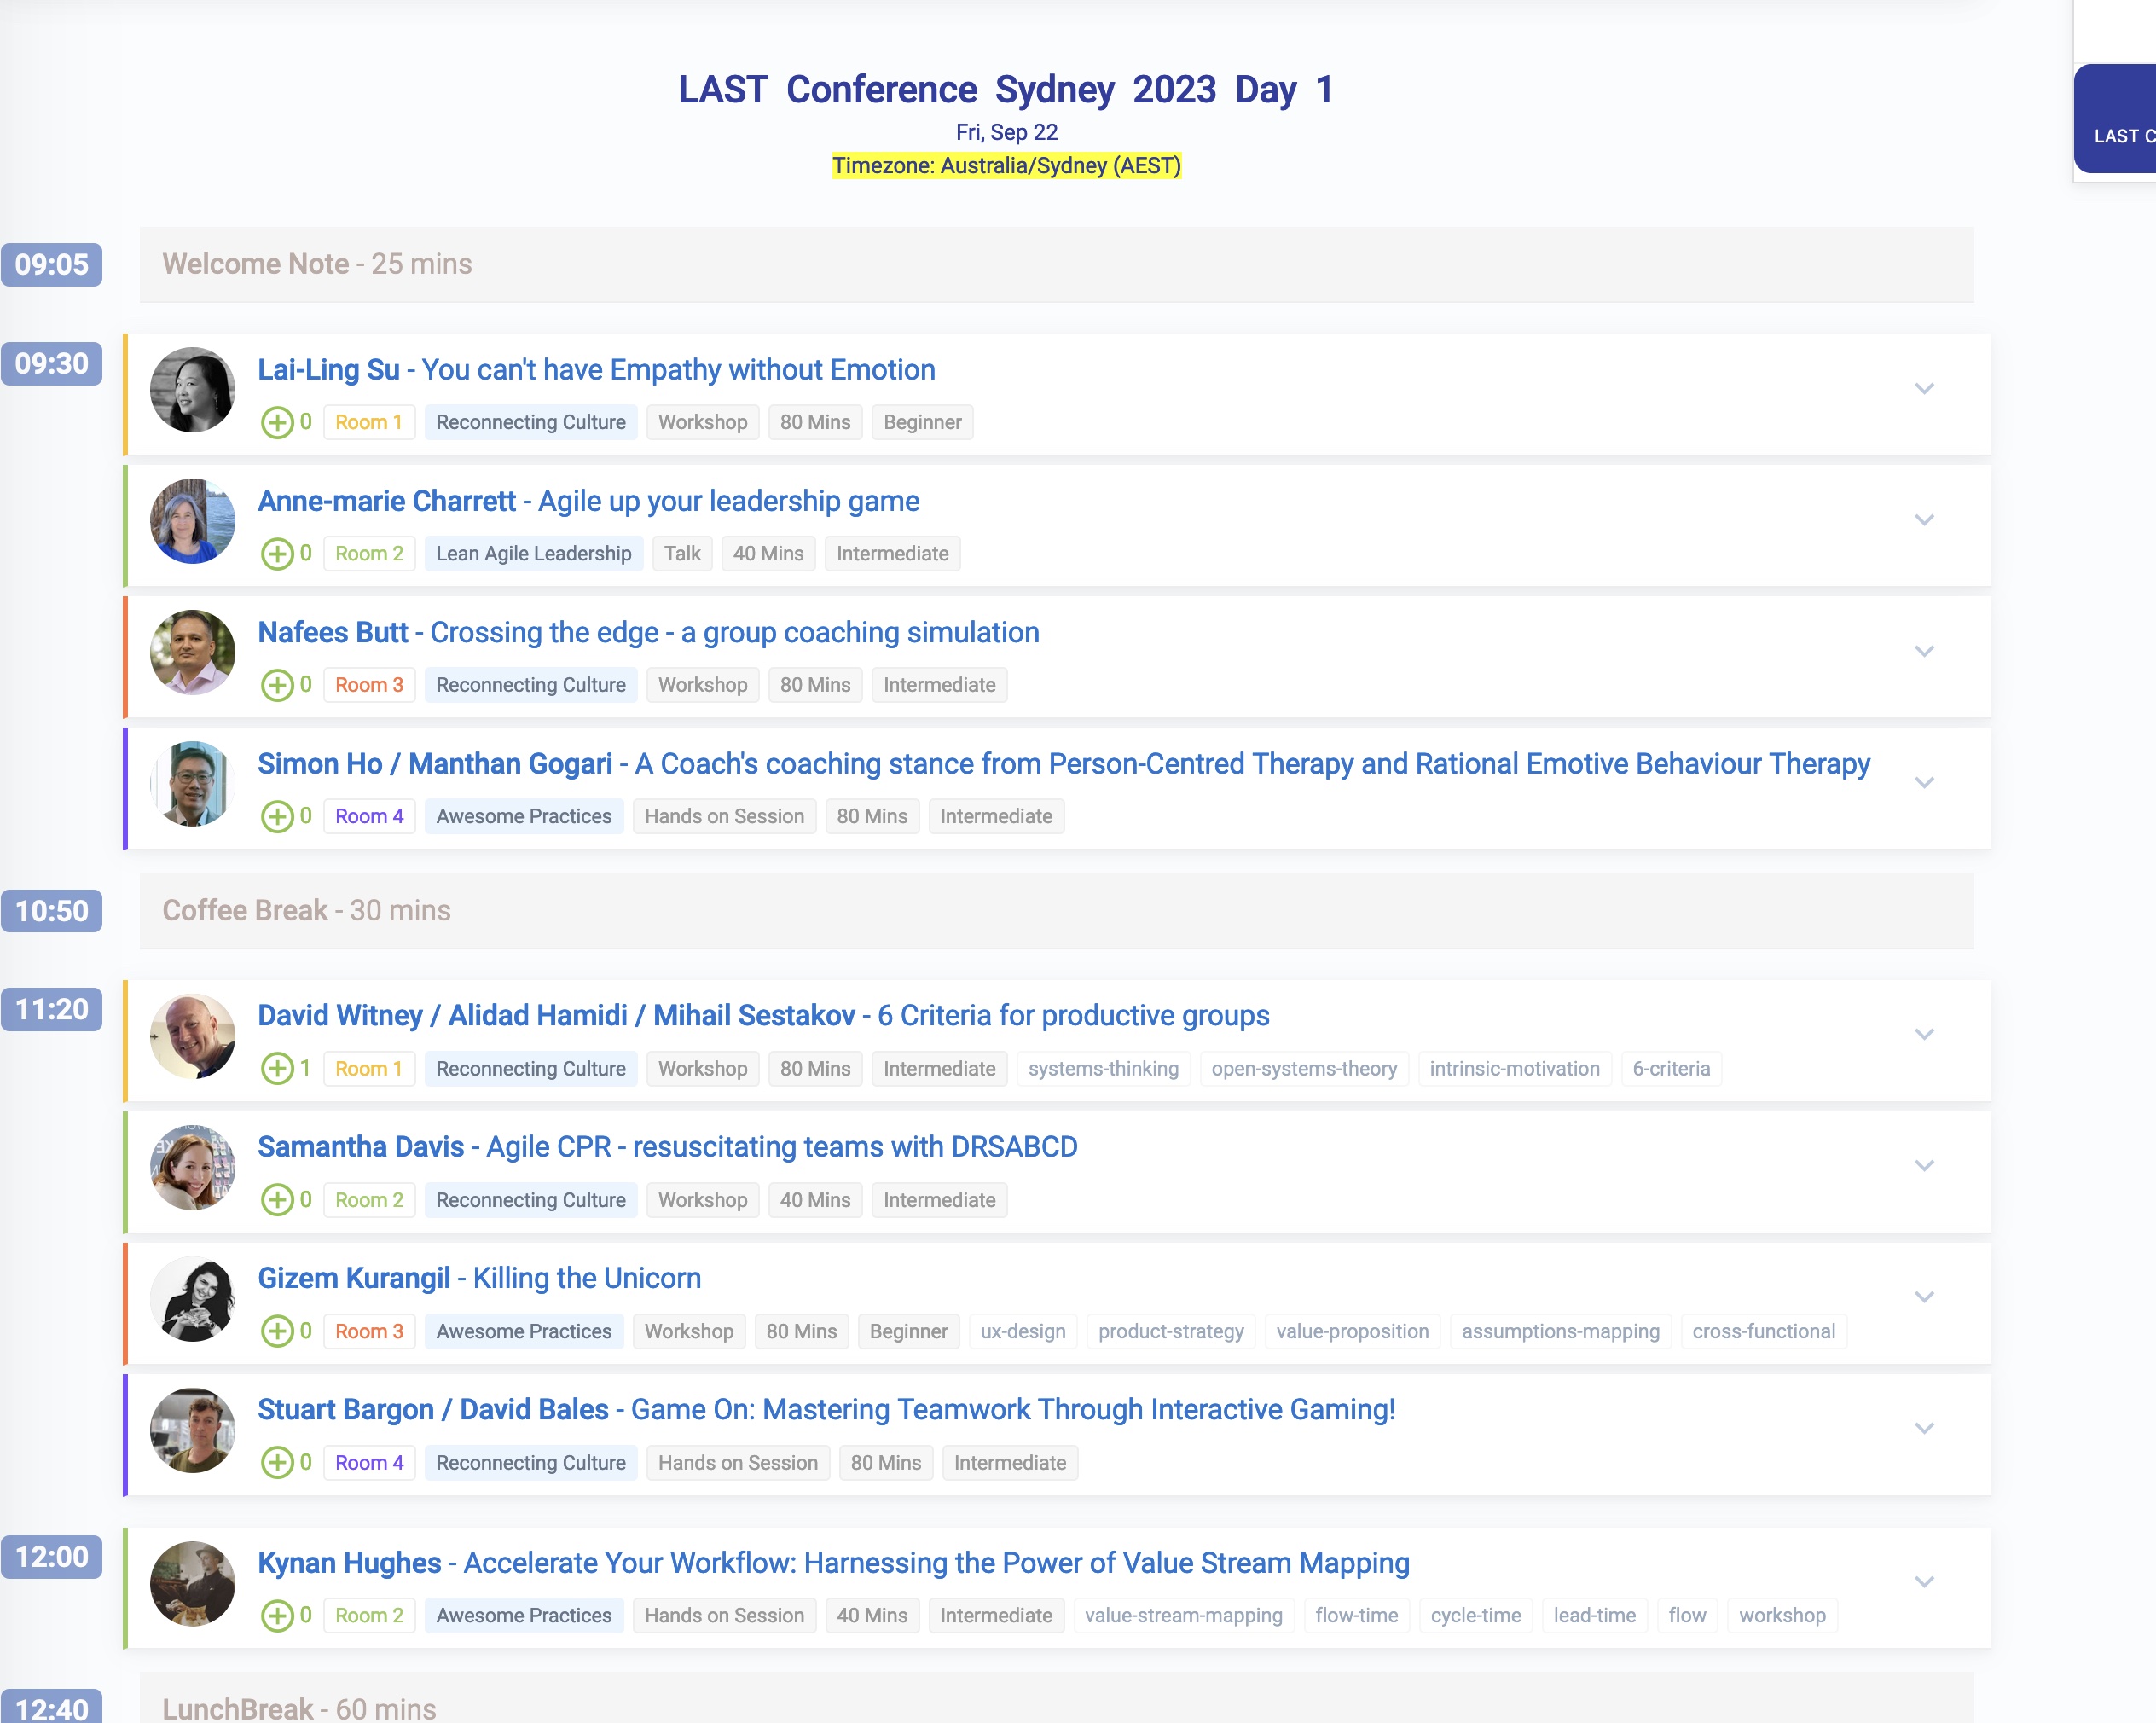Open A Coach's coaching stance session link
Screen dimensions: 2156x1723
coord(1252,764)
